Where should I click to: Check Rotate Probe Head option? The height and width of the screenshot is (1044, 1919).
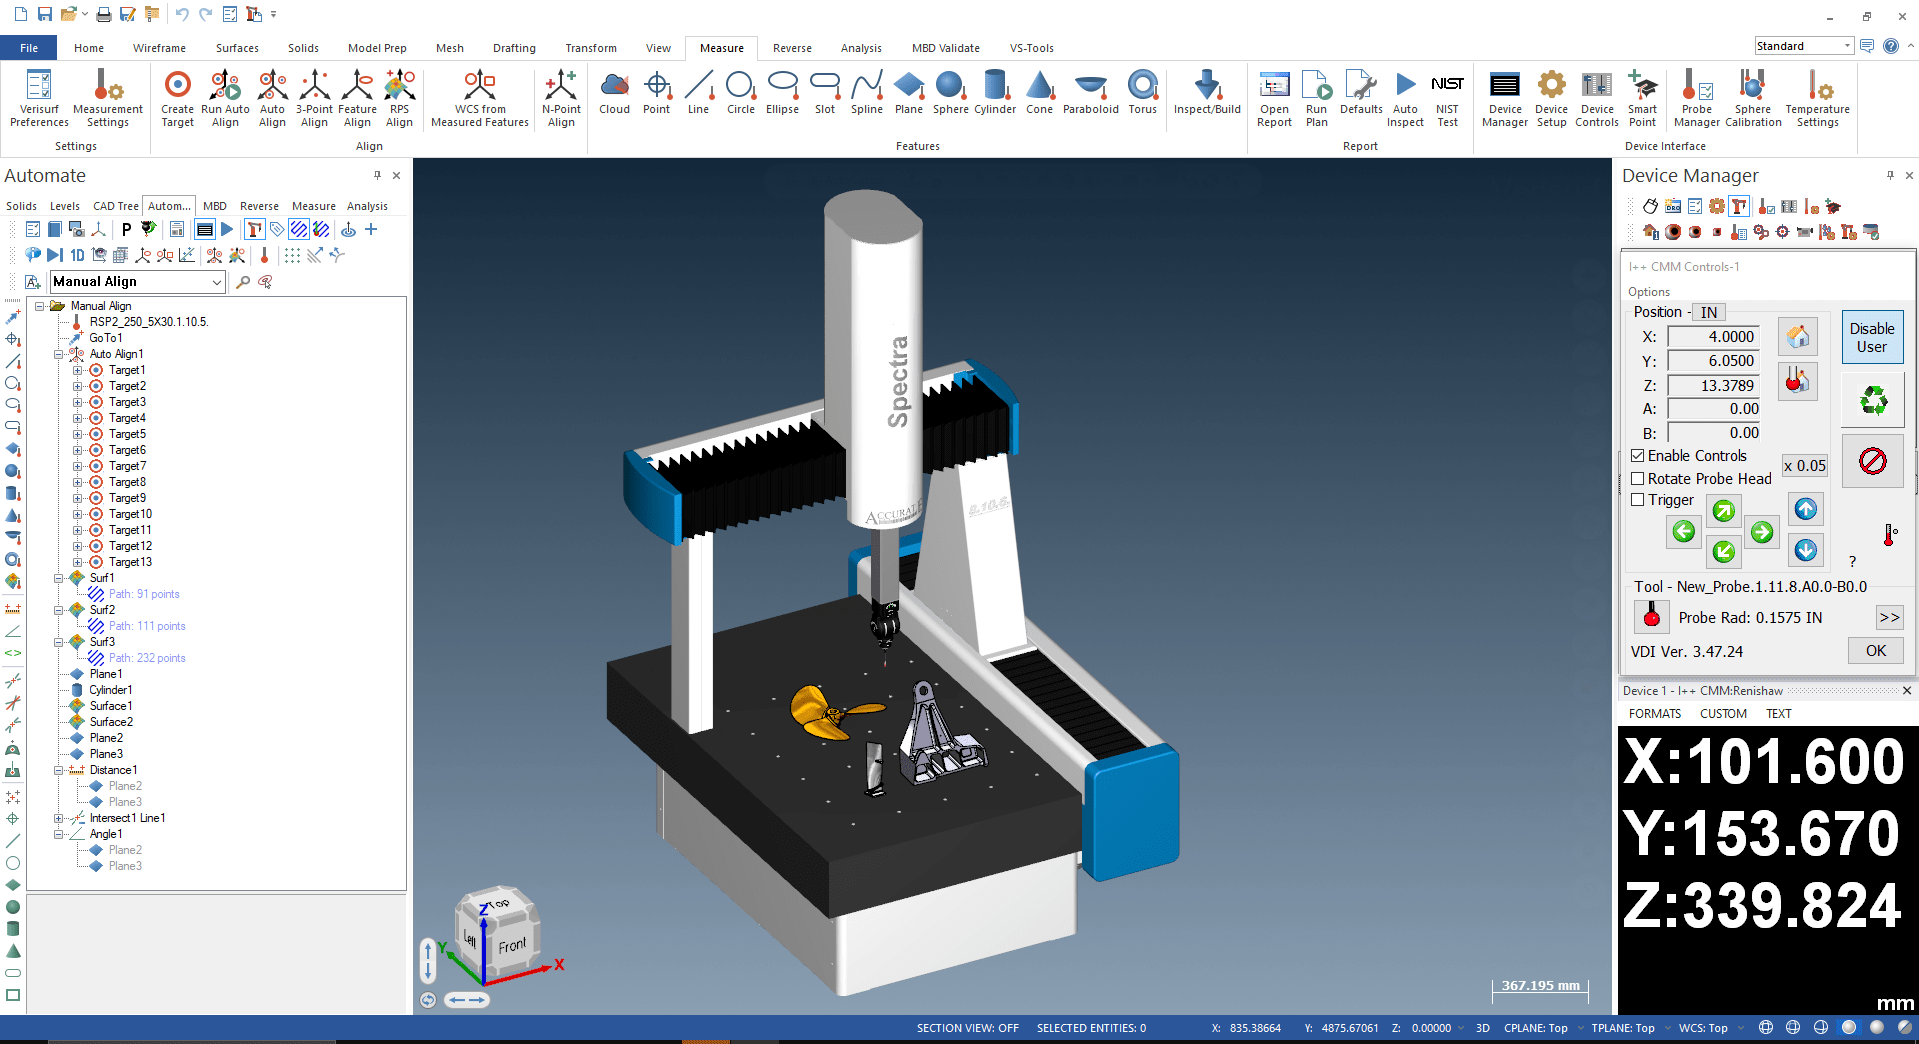(x=1638, y=479)
